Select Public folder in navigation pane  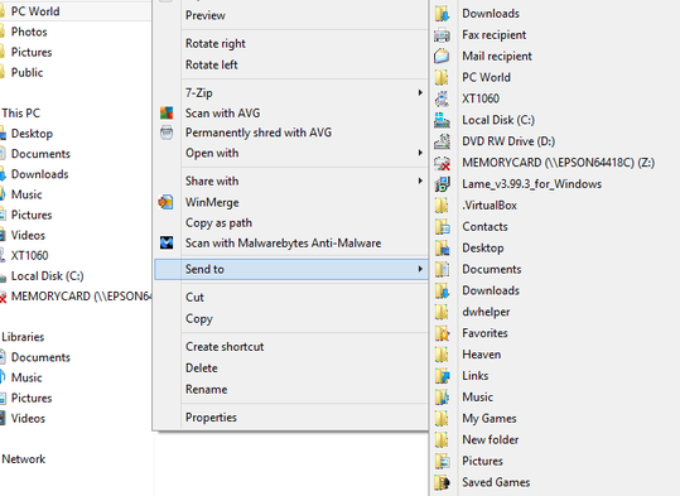[x=26, y=72]
